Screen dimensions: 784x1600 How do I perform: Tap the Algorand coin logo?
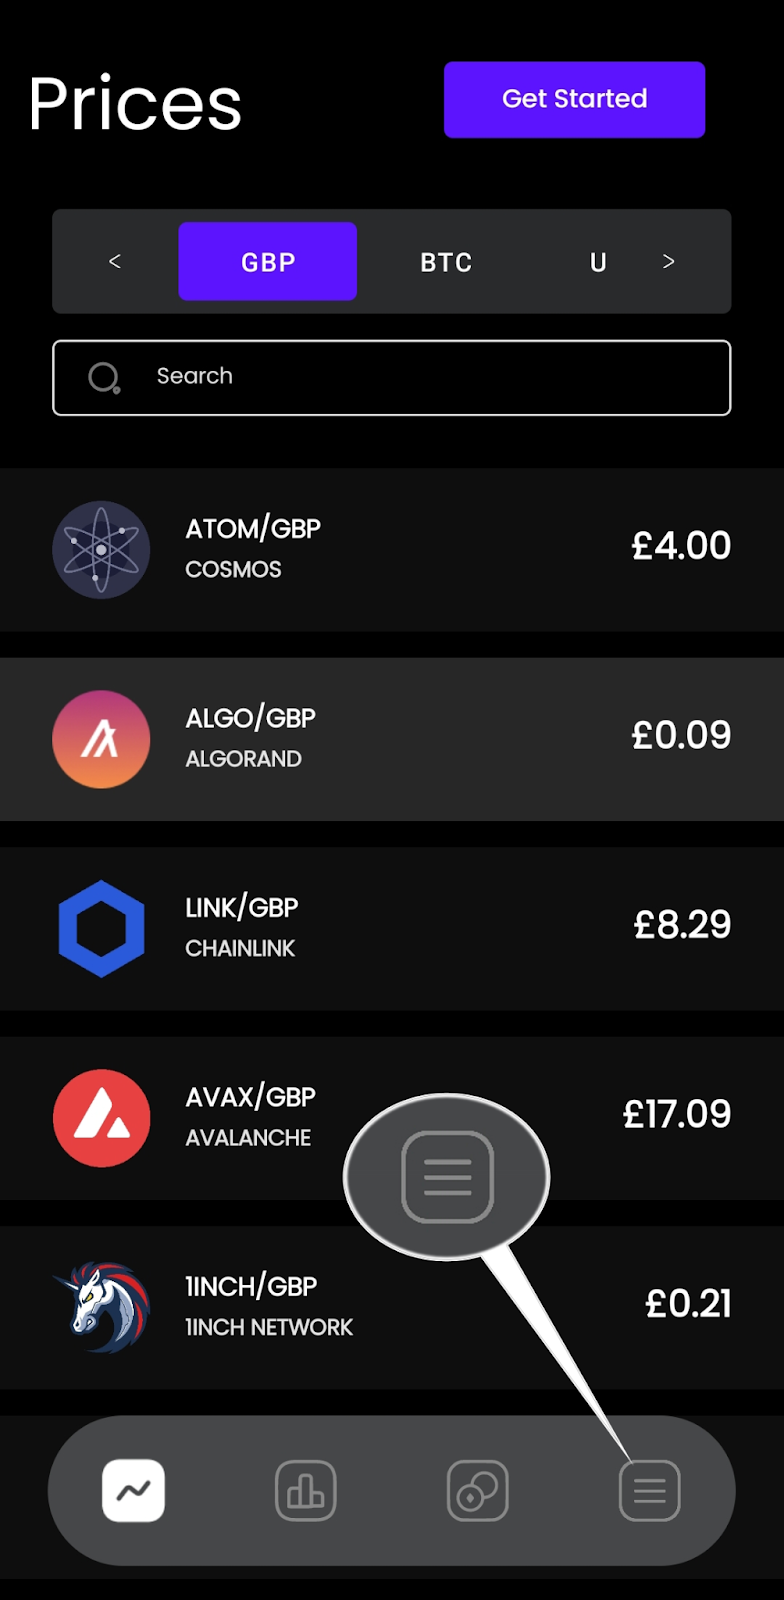[x=101, y=739]
